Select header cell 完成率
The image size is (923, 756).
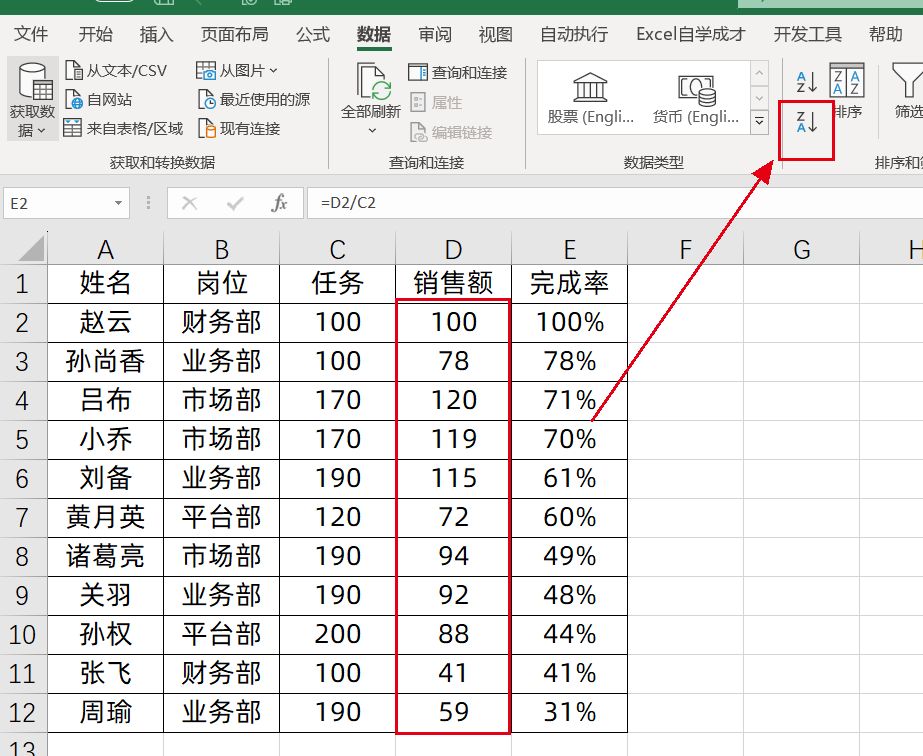[569, 283]
